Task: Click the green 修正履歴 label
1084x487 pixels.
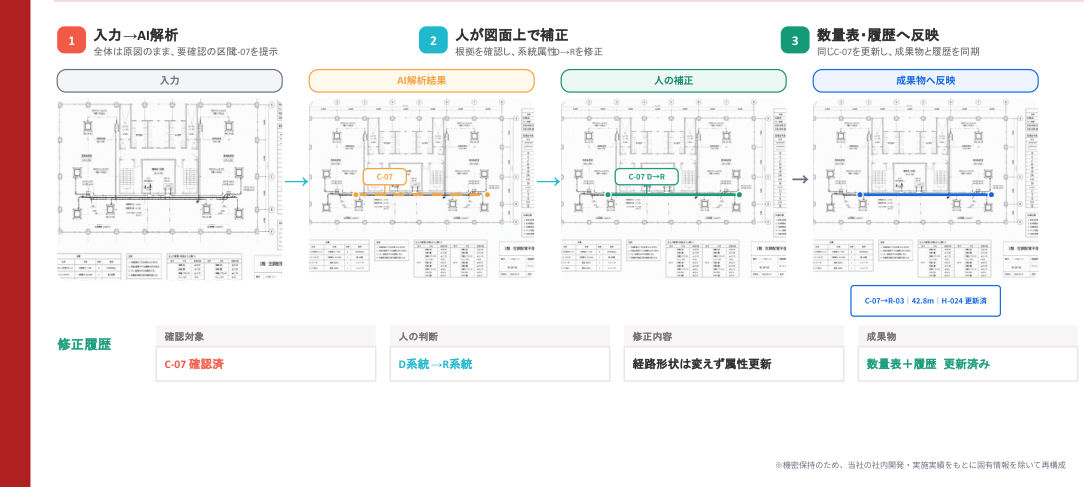Action: (84, 344)
